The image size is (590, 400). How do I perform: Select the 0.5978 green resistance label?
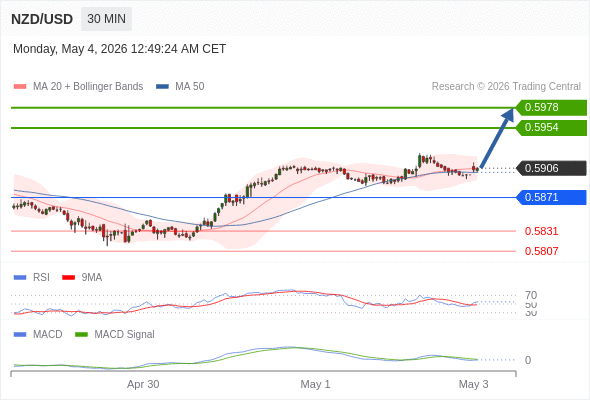coord(551,107)
